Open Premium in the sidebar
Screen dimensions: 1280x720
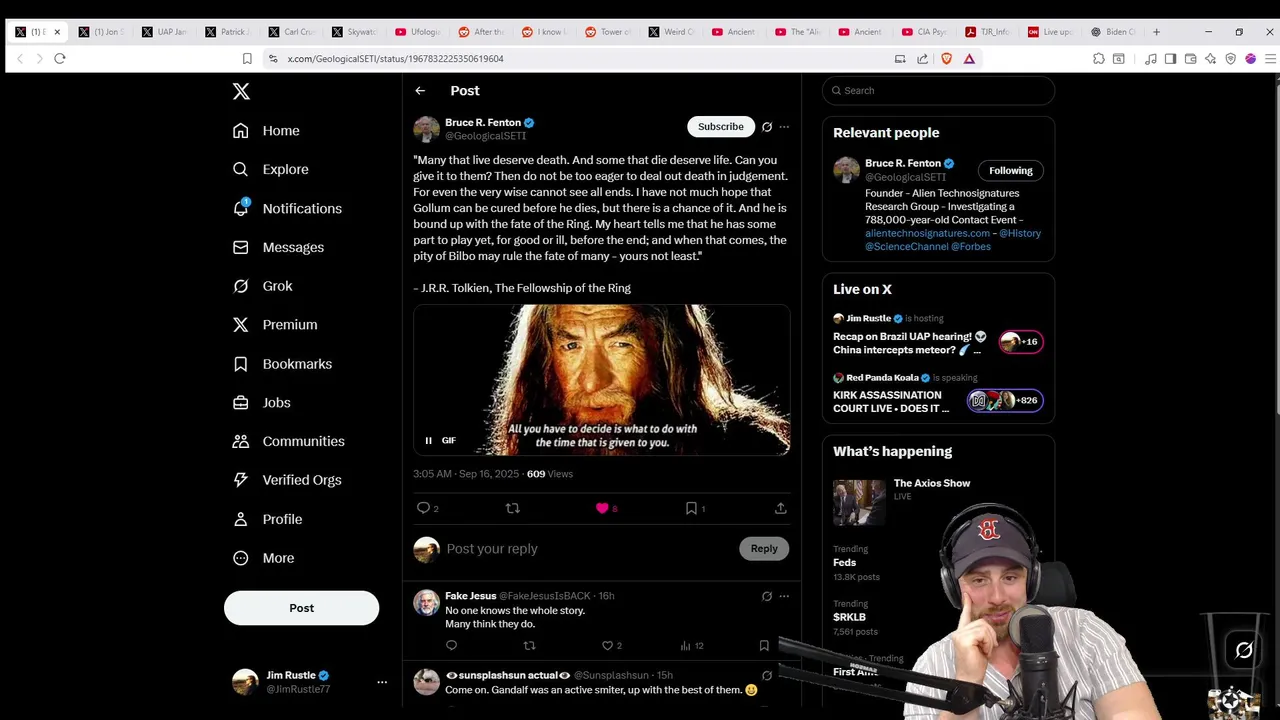click(x=275, y=325)
